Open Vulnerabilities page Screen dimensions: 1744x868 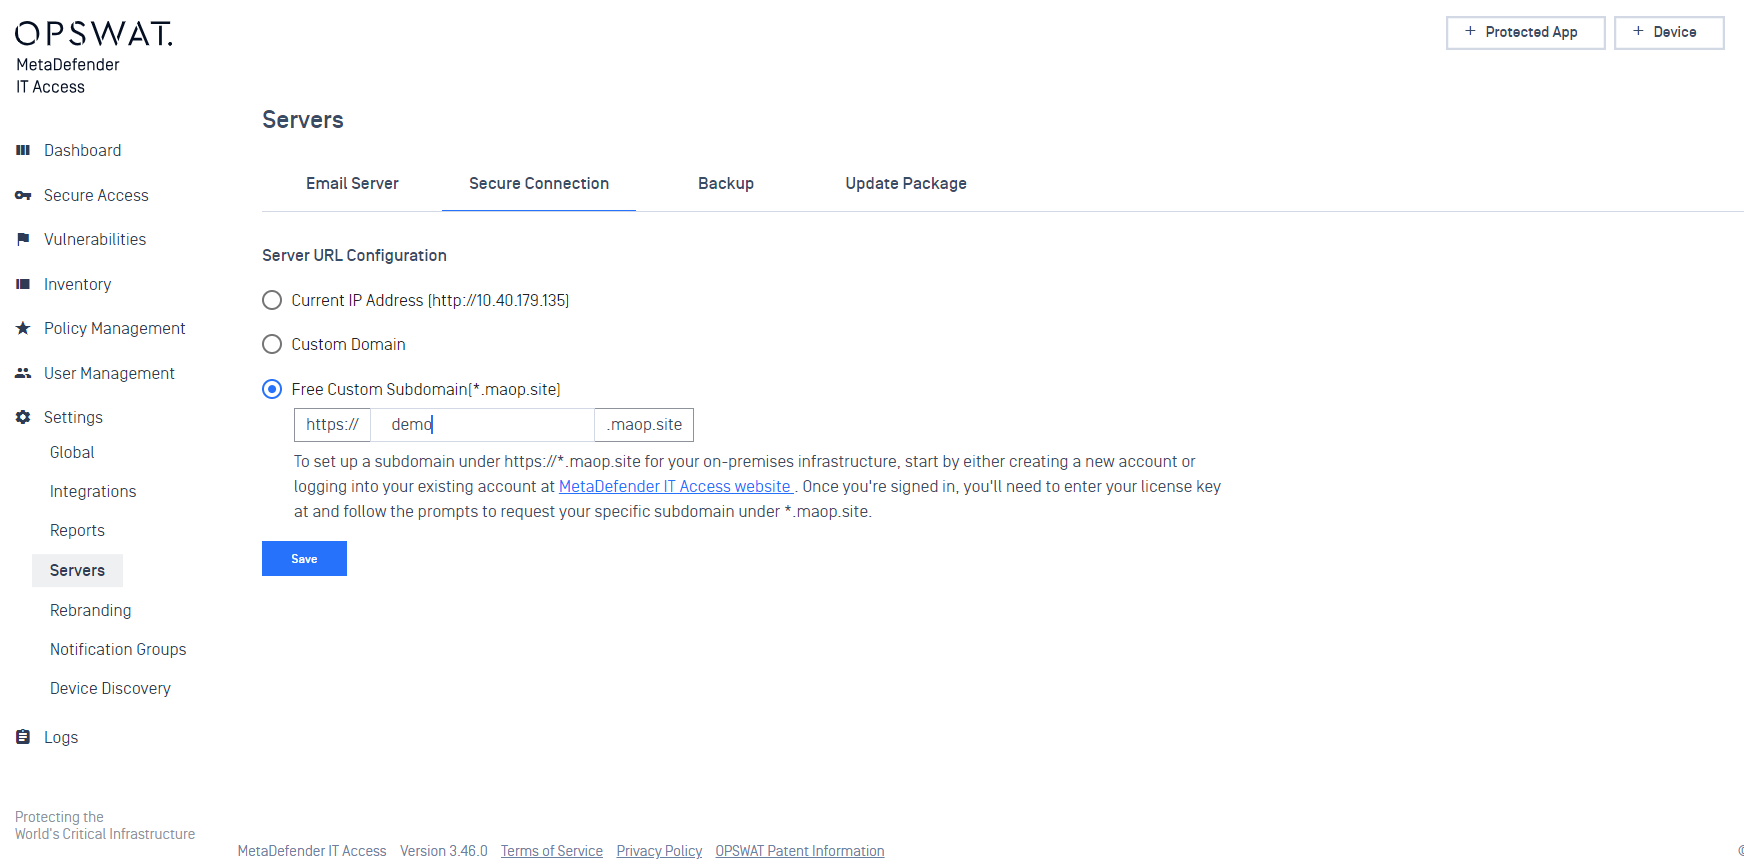point(95,239)
